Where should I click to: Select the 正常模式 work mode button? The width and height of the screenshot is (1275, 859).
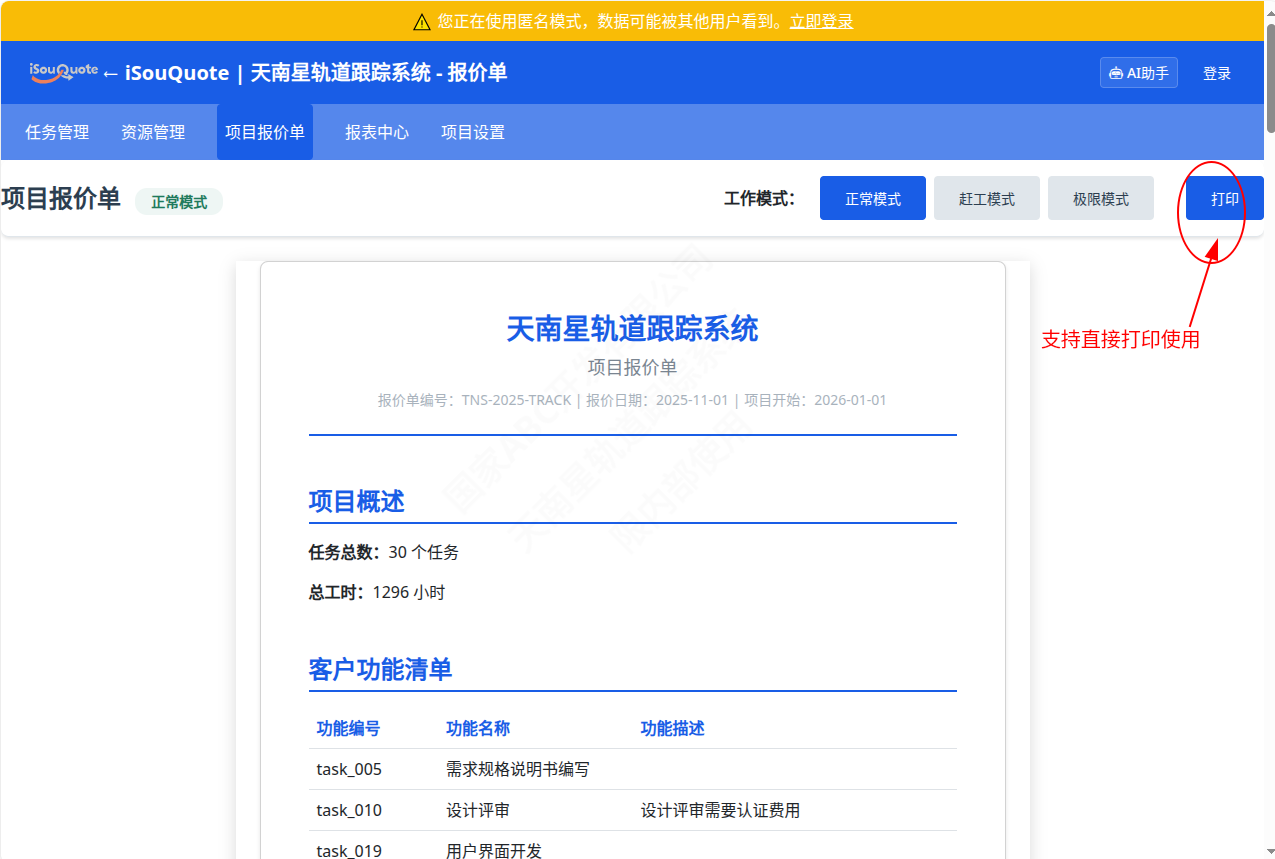tap(872, 199)
